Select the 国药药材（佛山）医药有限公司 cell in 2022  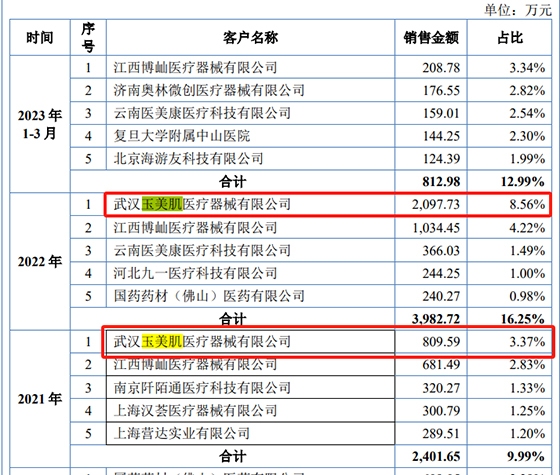(x=250, y=296)
